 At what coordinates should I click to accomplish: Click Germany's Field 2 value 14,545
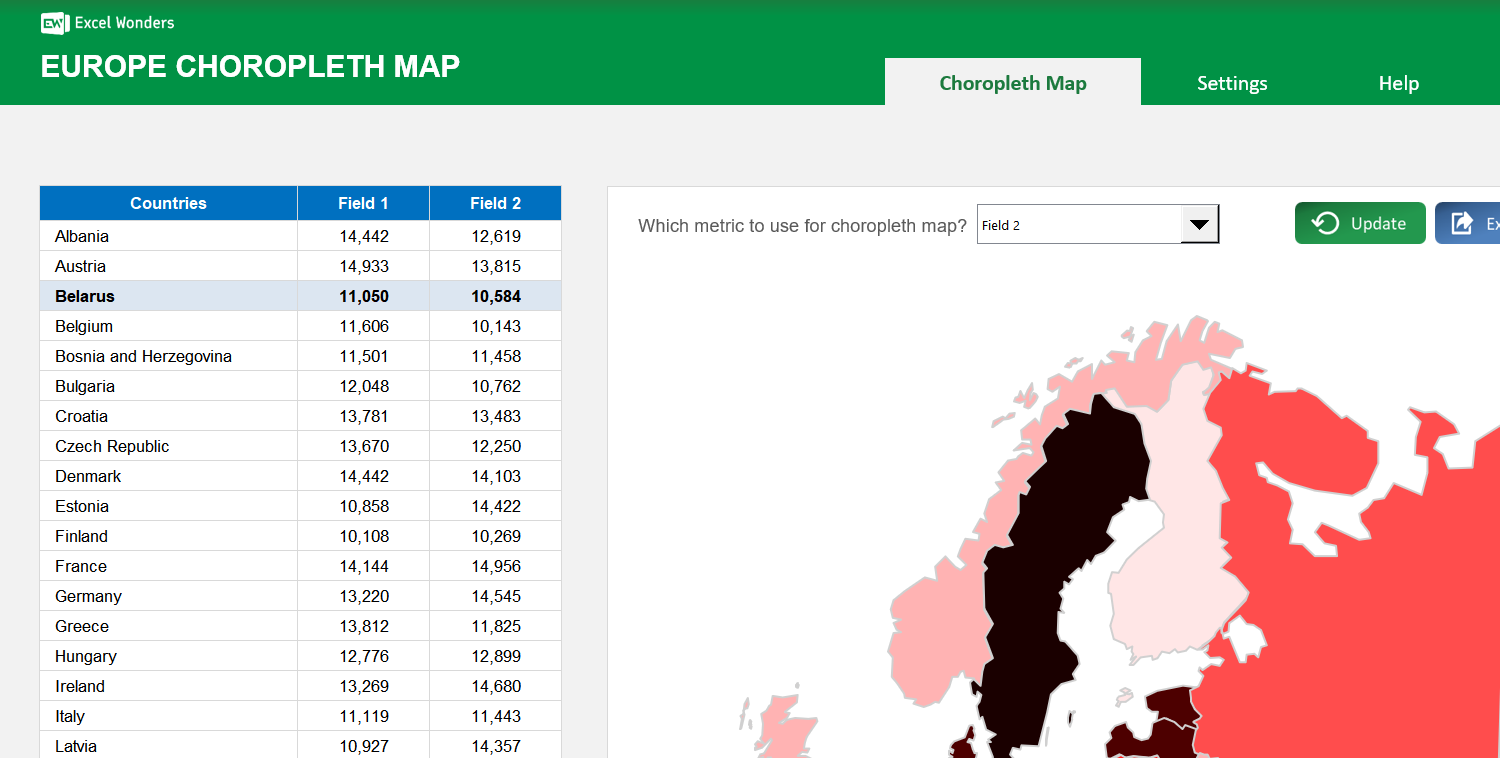tap(495, 596)
